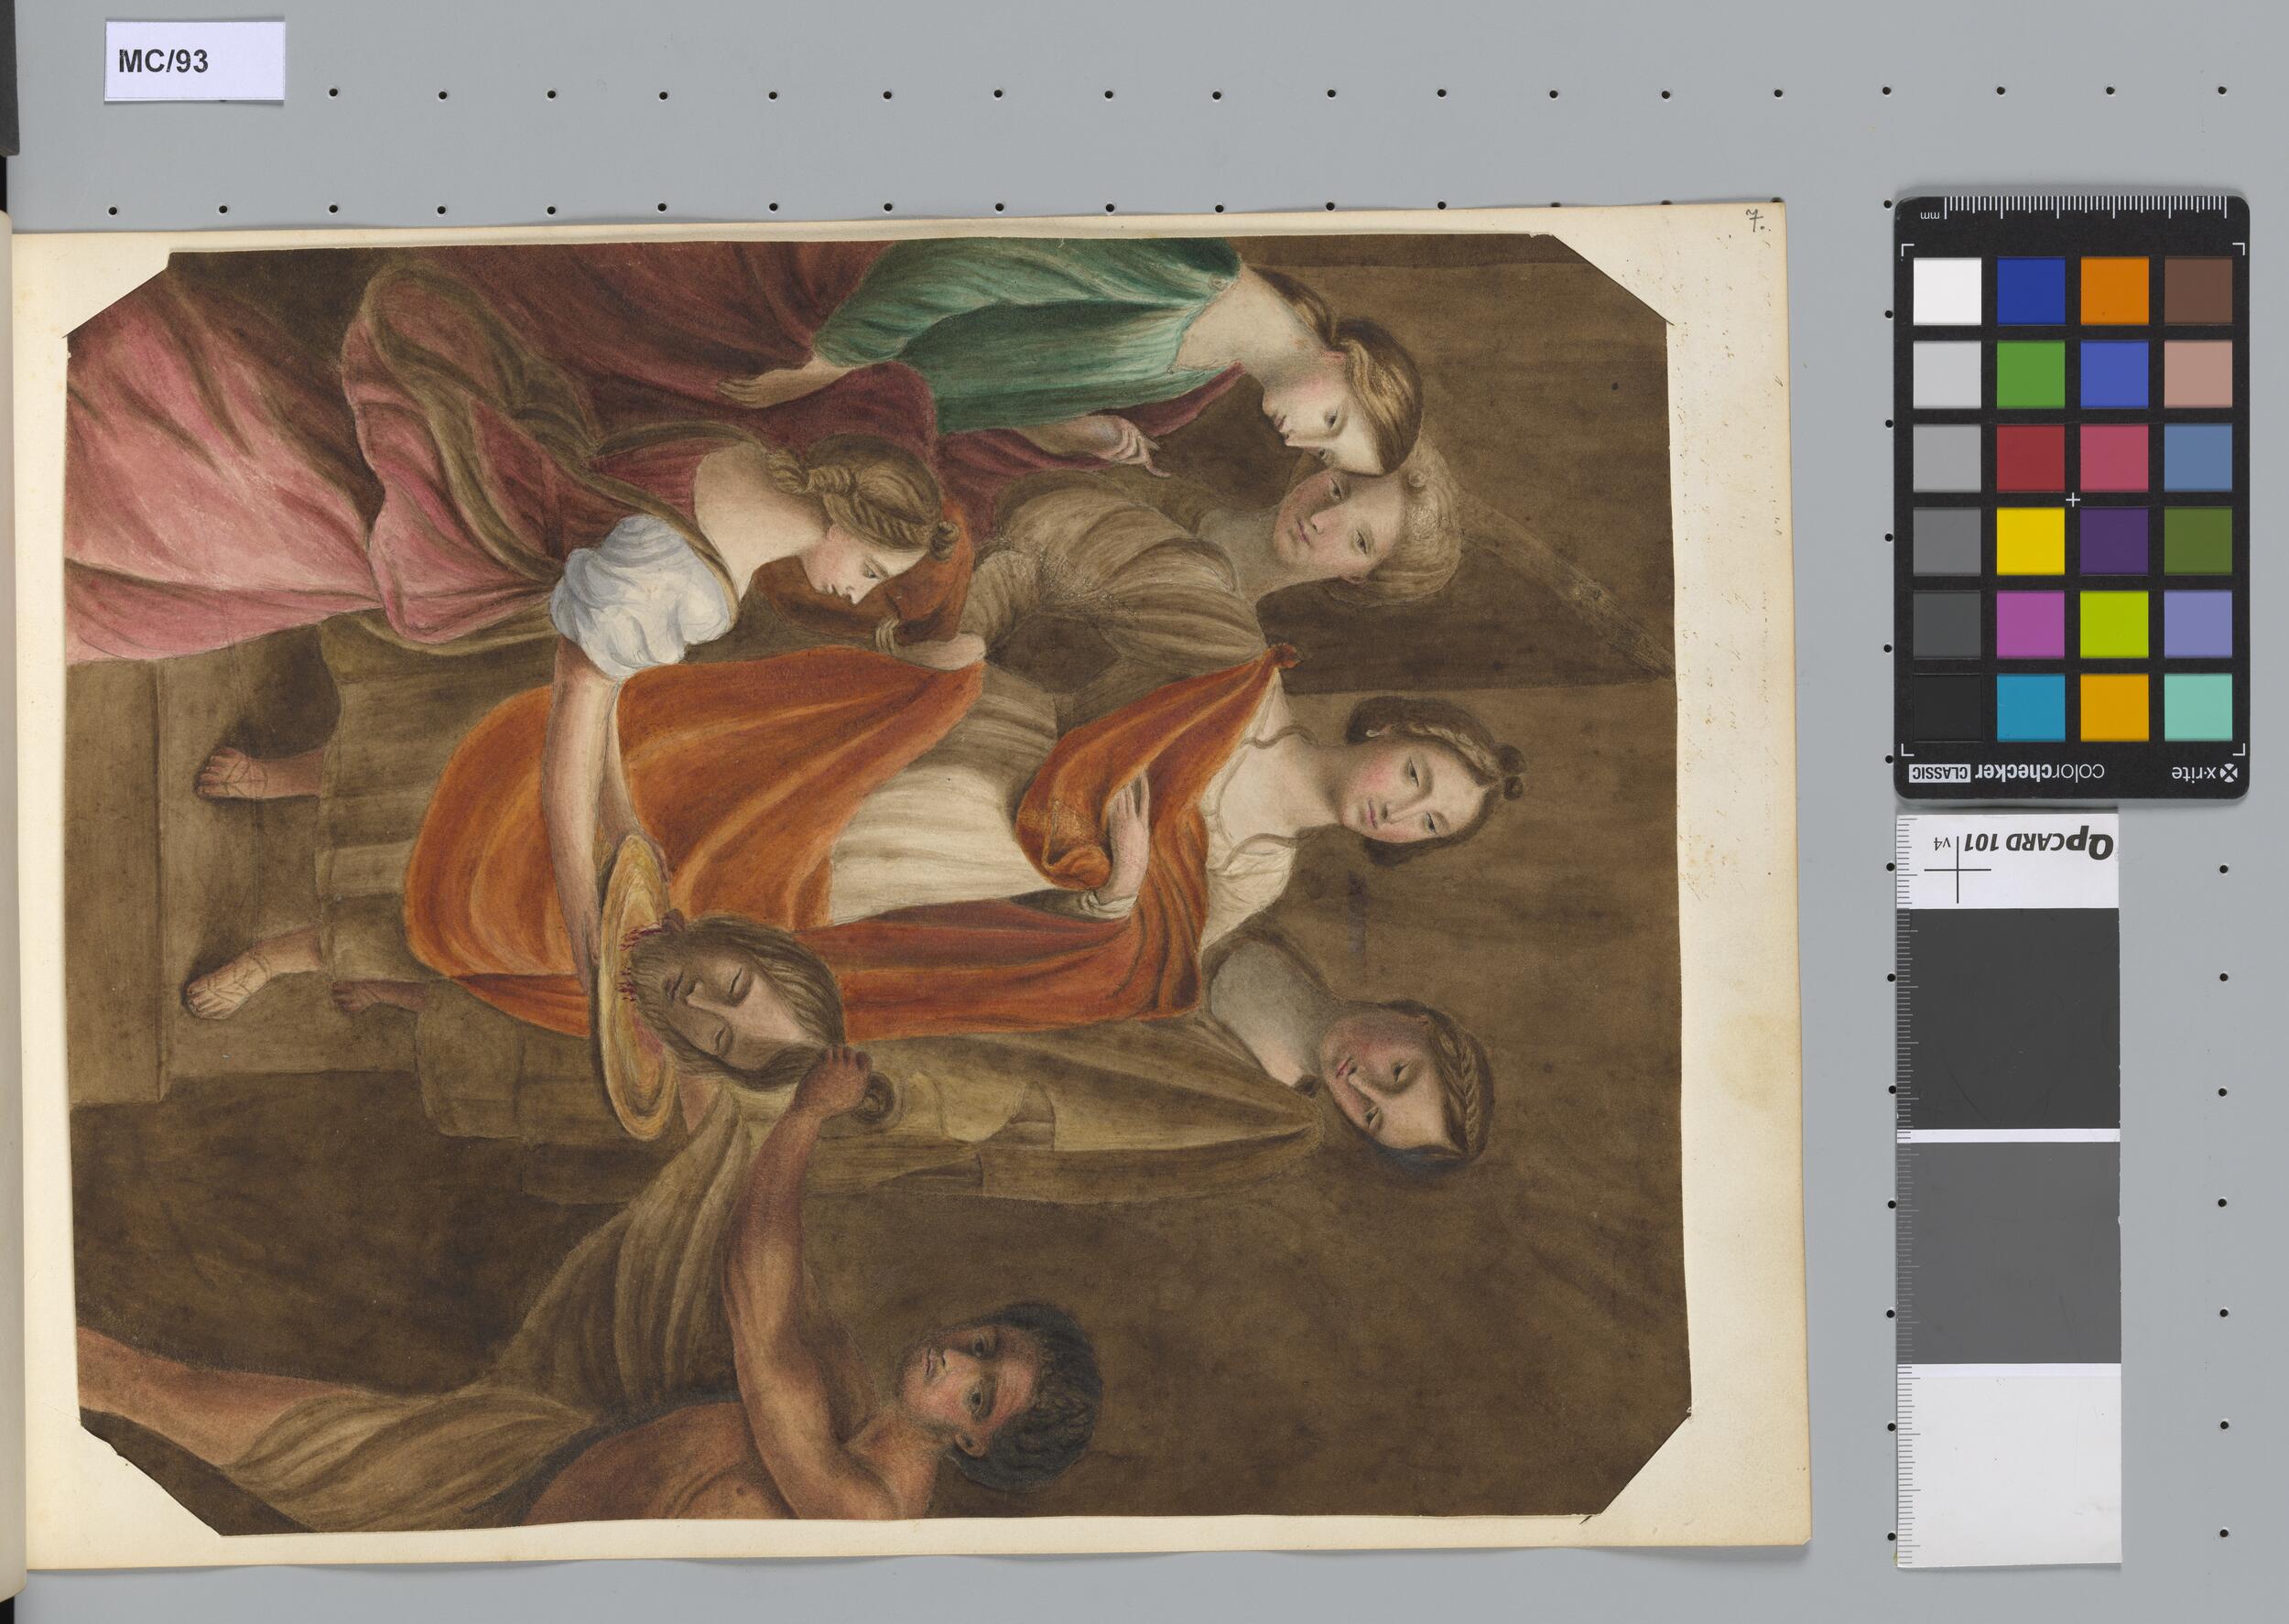
Task: Choose the magenta patch on the color checker
Action: click(2030, 624)
